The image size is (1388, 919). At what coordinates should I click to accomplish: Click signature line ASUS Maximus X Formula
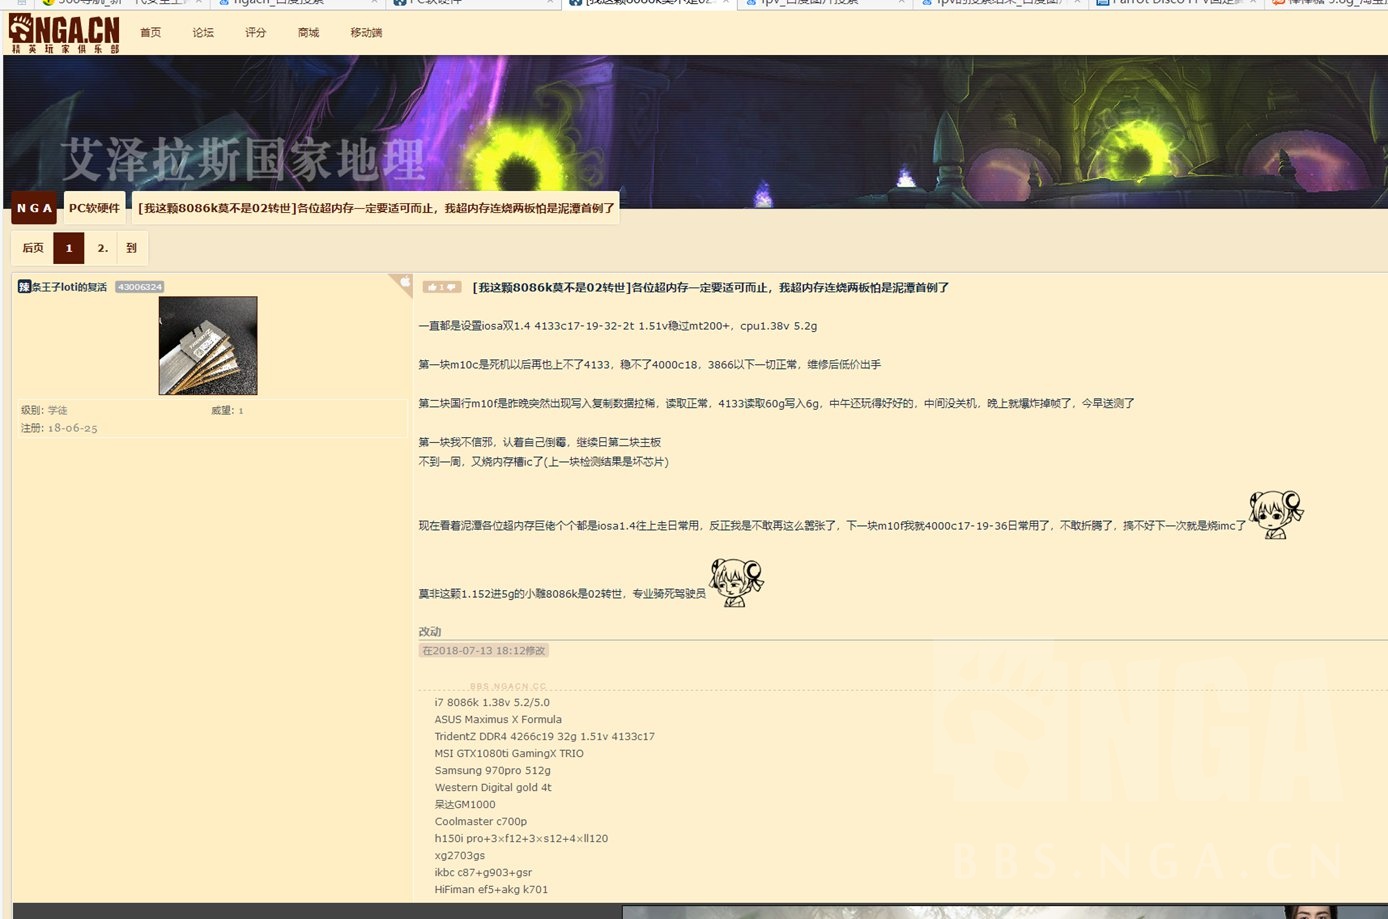(498, 719)
